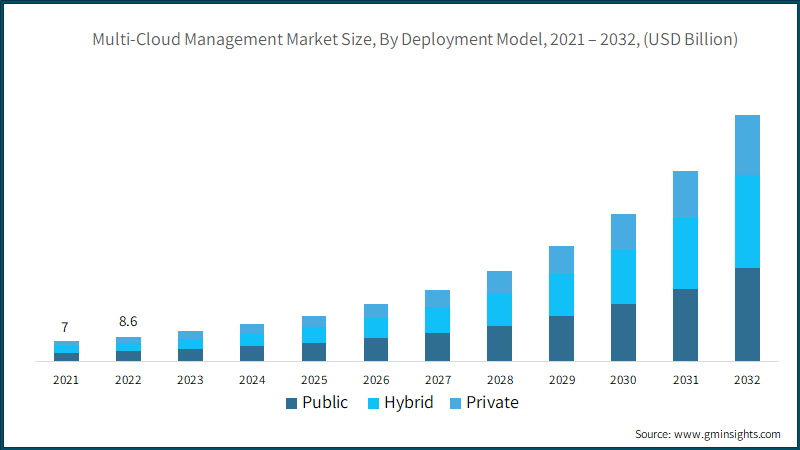Click the Public segment of the 2030 bar
This screenshot has height=450, width=800.
point(623,332)
